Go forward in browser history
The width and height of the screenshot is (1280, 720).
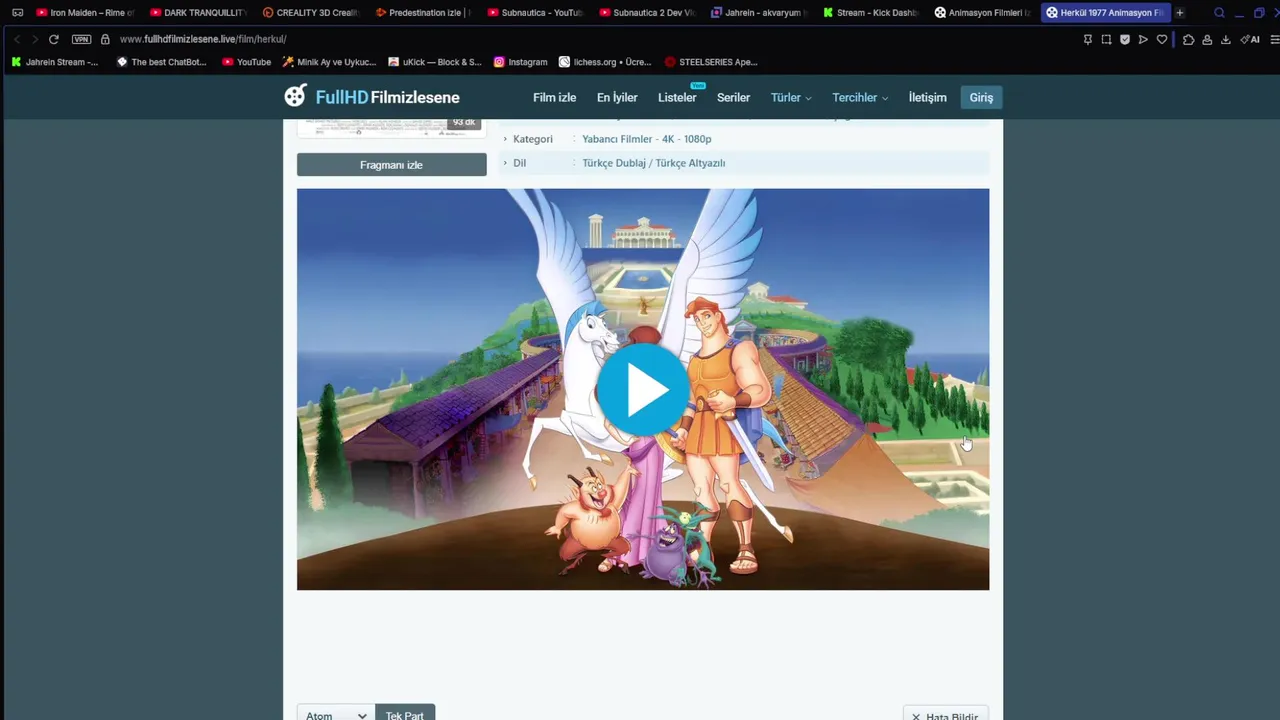(x=35, y=39)
